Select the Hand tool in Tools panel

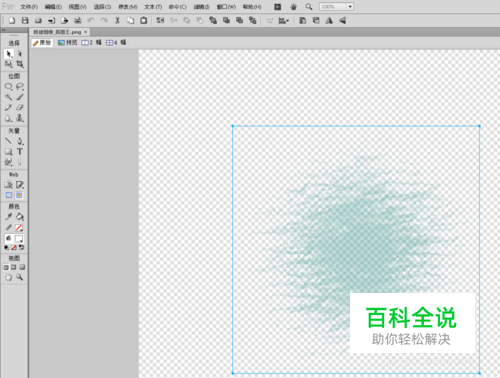click(9, 277)
